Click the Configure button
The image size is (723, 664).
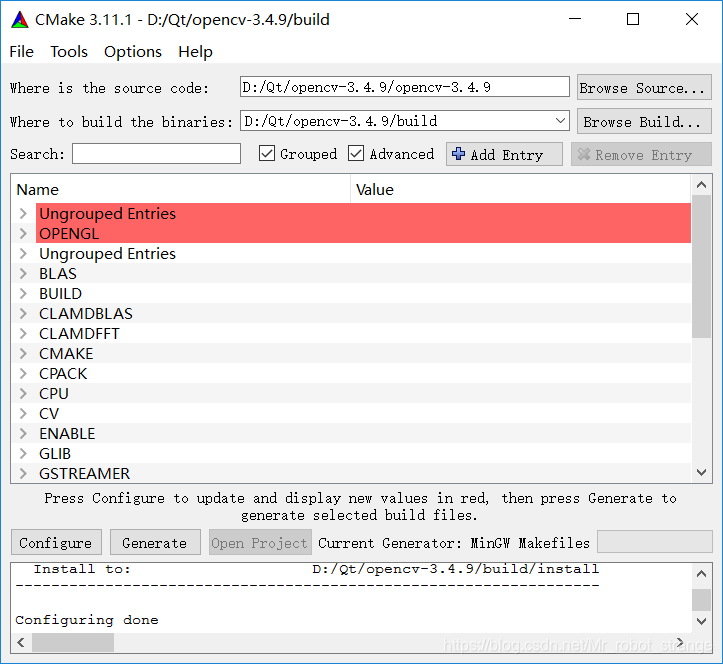click(x=56, y=542)
